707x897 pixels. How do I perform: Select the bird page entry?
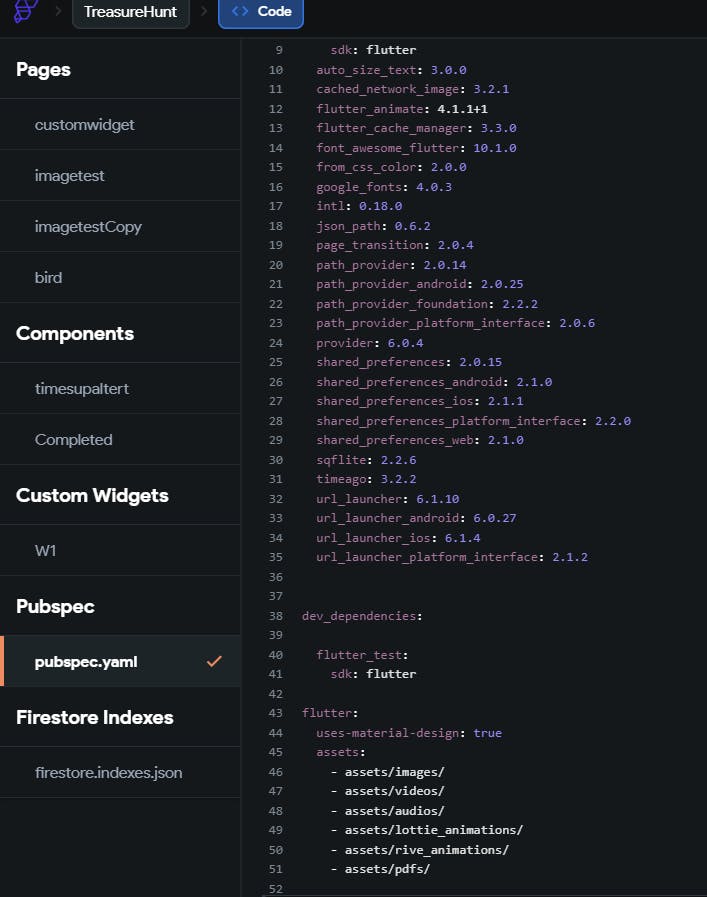(x=48, y=278)
